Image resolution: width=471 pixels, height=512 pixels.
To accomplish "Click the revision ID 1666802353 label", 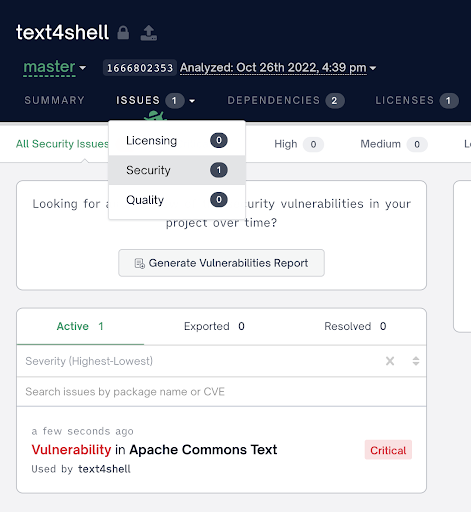I will (140, 68).
